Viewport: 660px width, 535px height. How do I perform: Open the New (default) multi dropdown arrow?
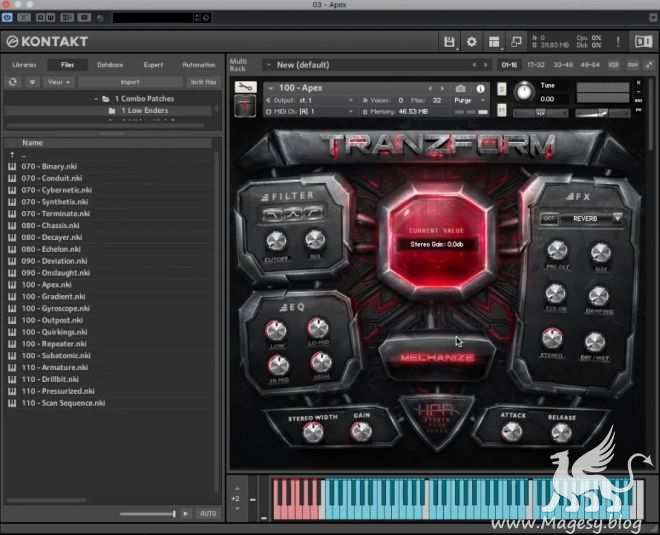(269, 65)
